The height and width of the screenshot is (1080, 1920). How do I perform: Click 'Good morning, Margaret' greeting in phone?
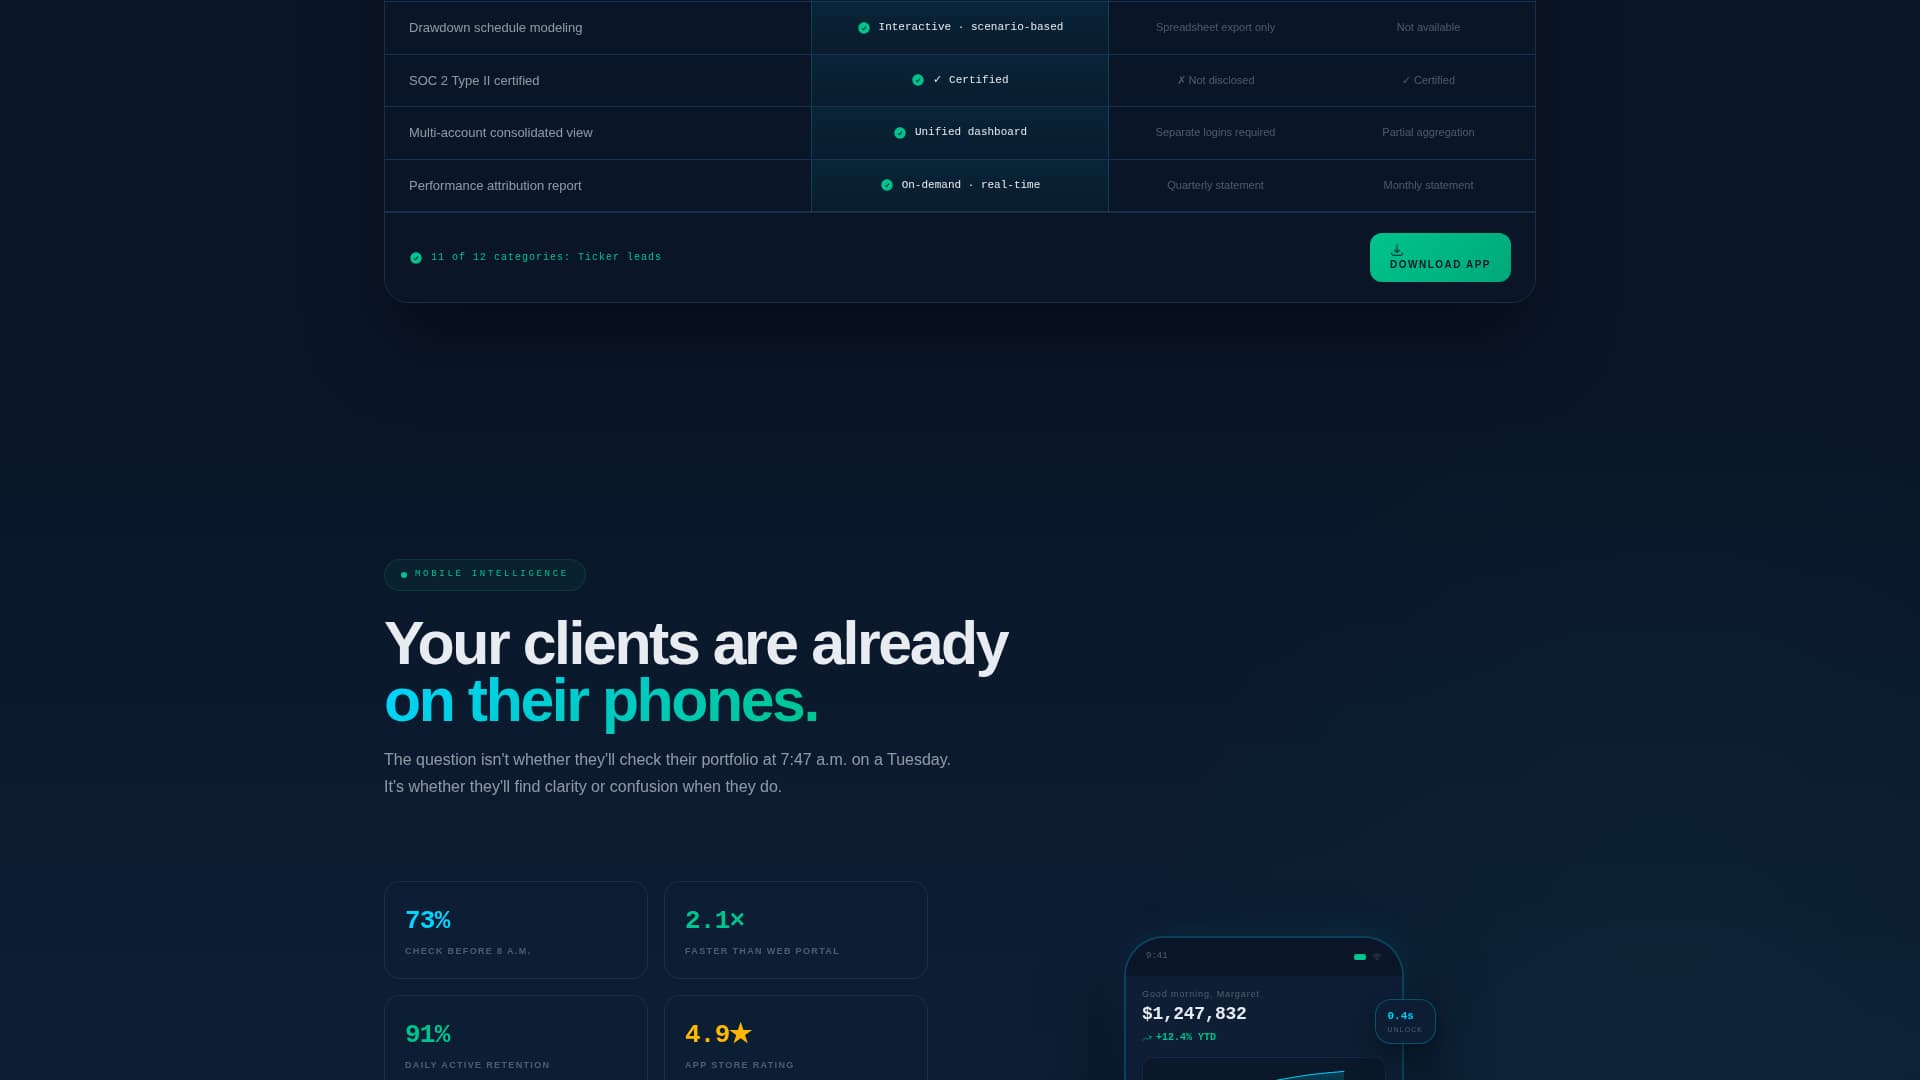coord(1200,994)
